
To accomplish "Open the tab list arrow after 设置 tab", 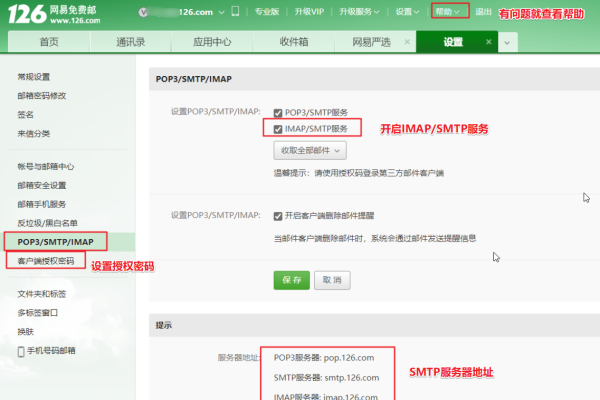I will point(507,42).
